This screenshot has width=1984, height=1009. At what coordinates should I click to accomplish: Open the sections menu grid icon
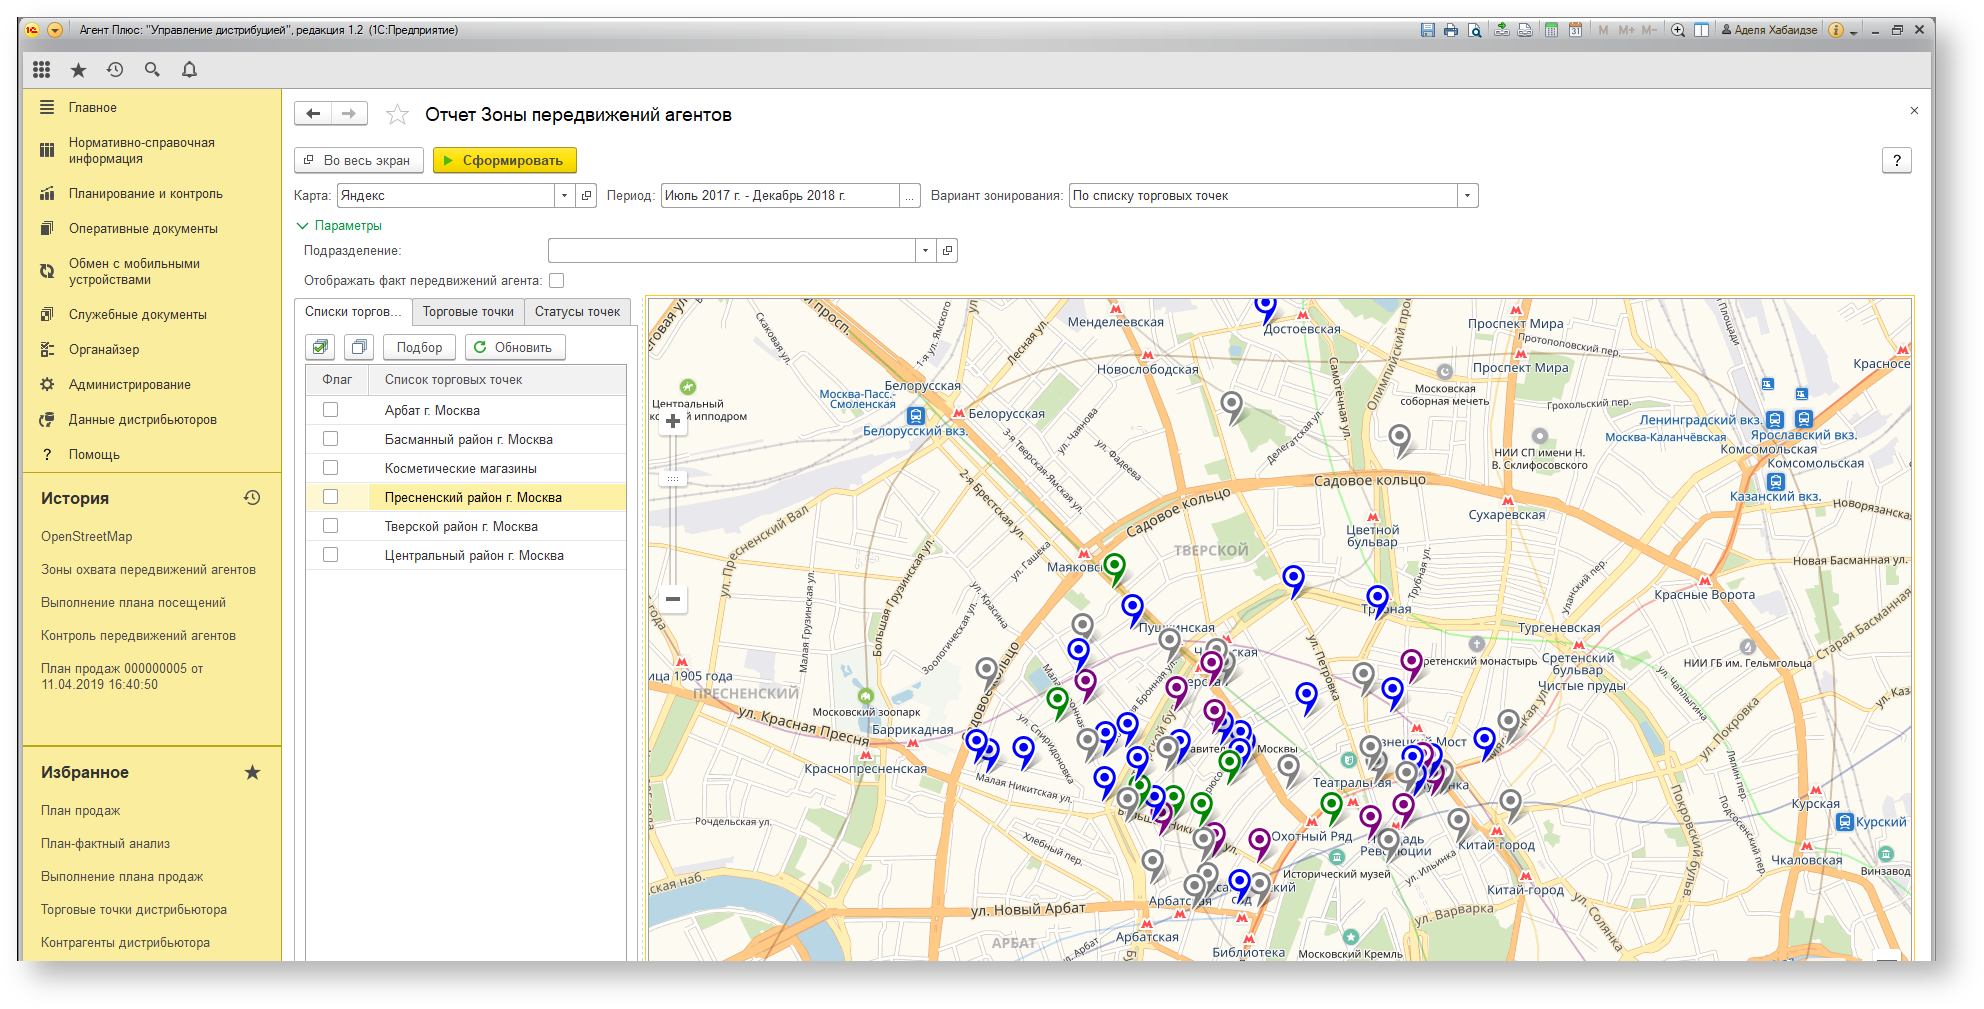41,69
